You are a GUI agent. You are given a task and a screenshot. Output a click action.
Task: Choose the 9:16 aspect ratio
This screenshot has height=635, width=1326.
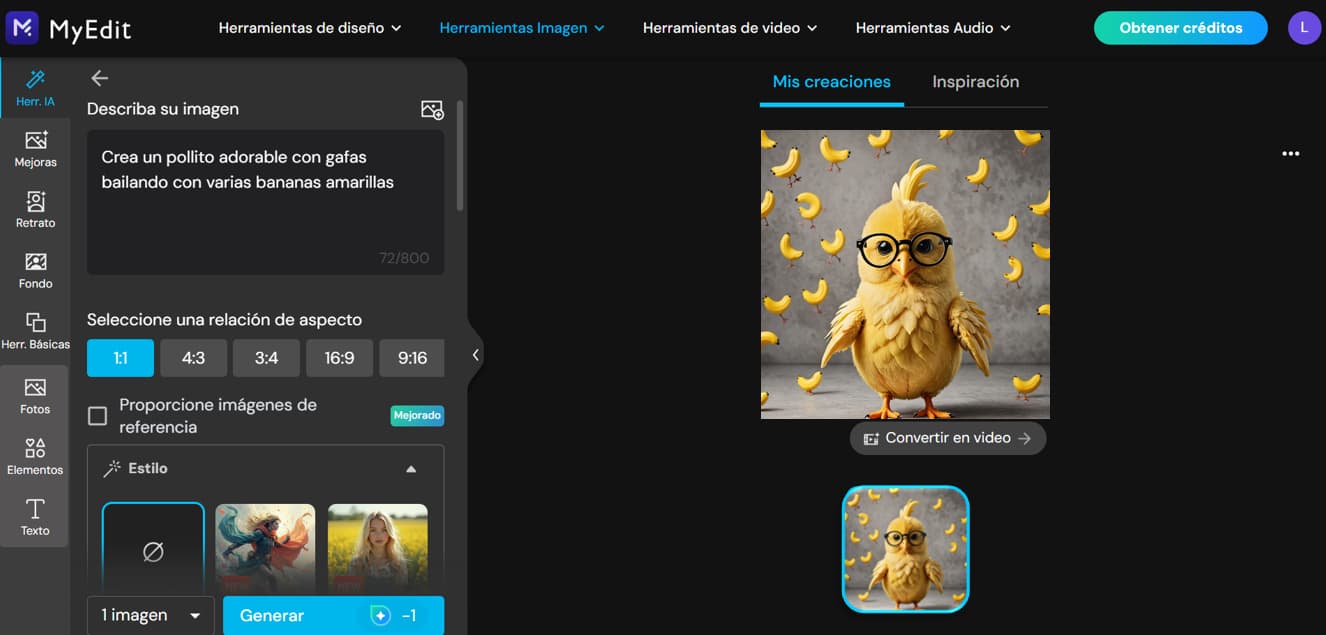pos(412,357)
